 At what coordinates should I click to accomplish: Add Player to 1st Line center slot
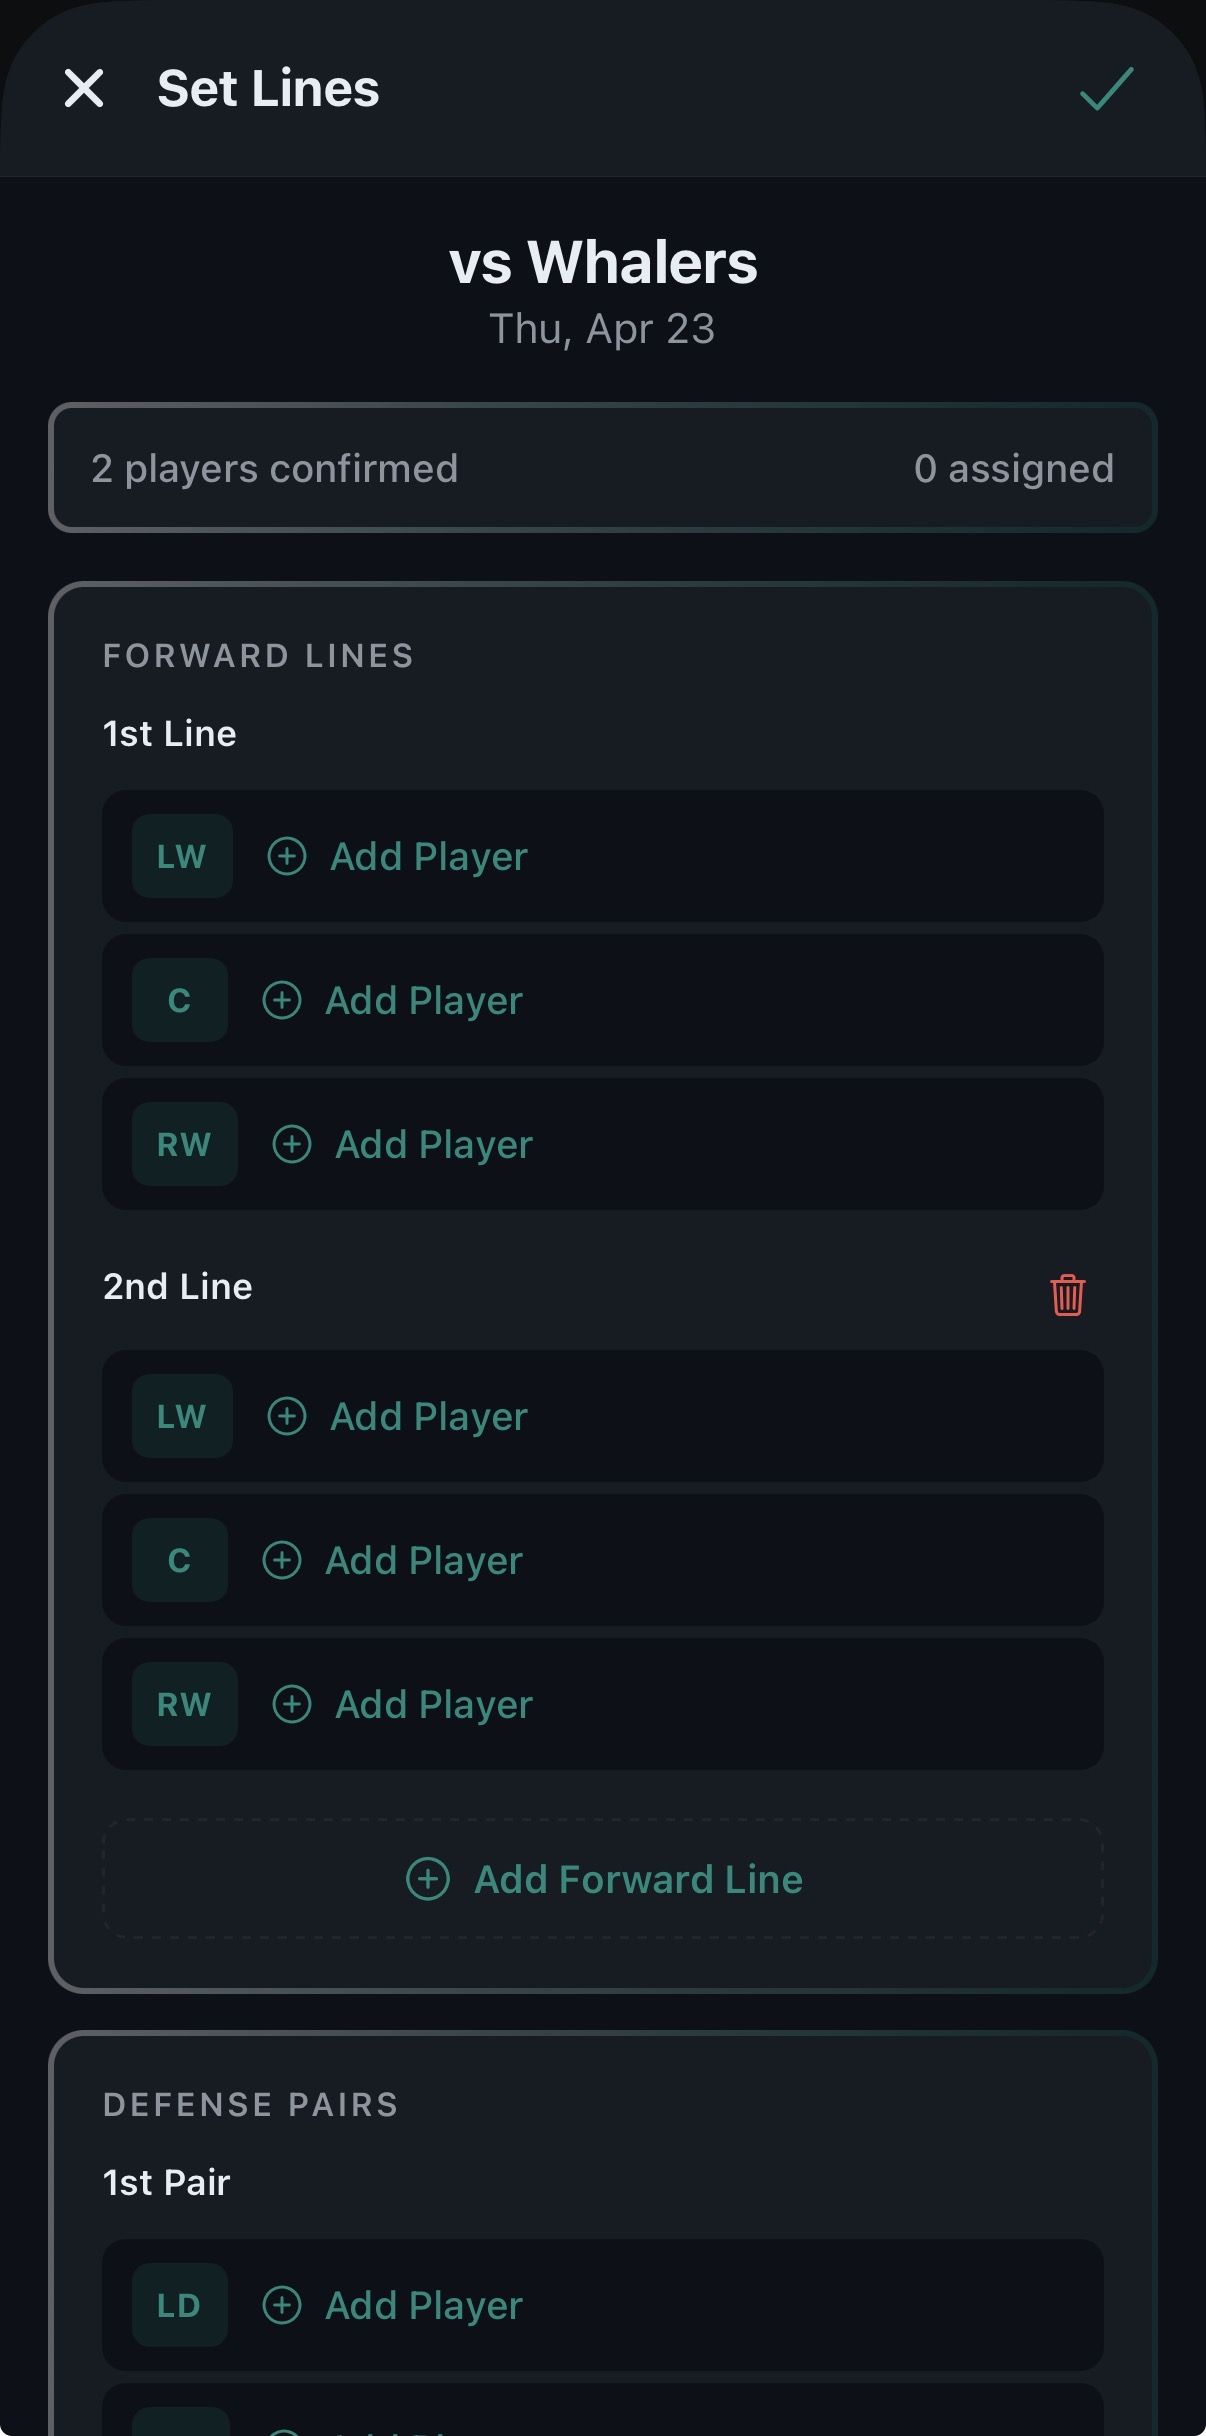424,1001
